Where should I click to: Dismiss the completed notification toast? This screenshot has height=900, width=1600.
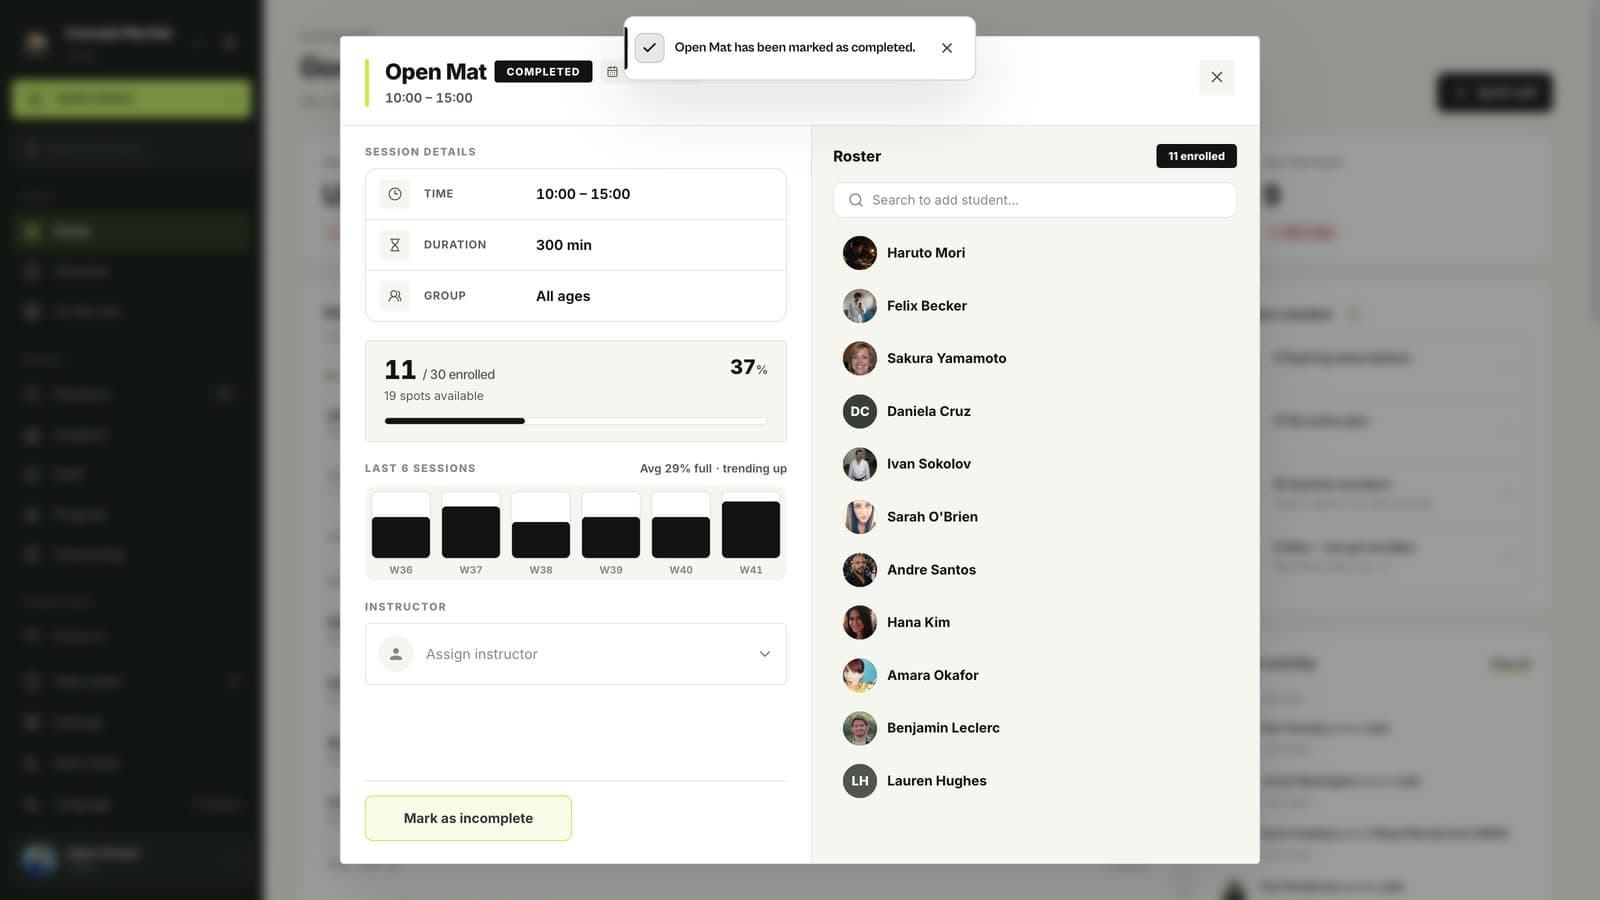[x=947, y=48]
